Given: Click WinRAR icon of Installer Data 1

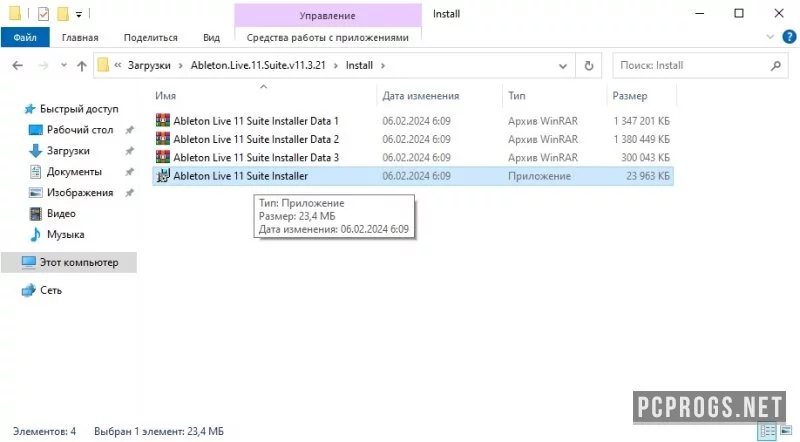Looking at the screenshot, I should point(163,120).
